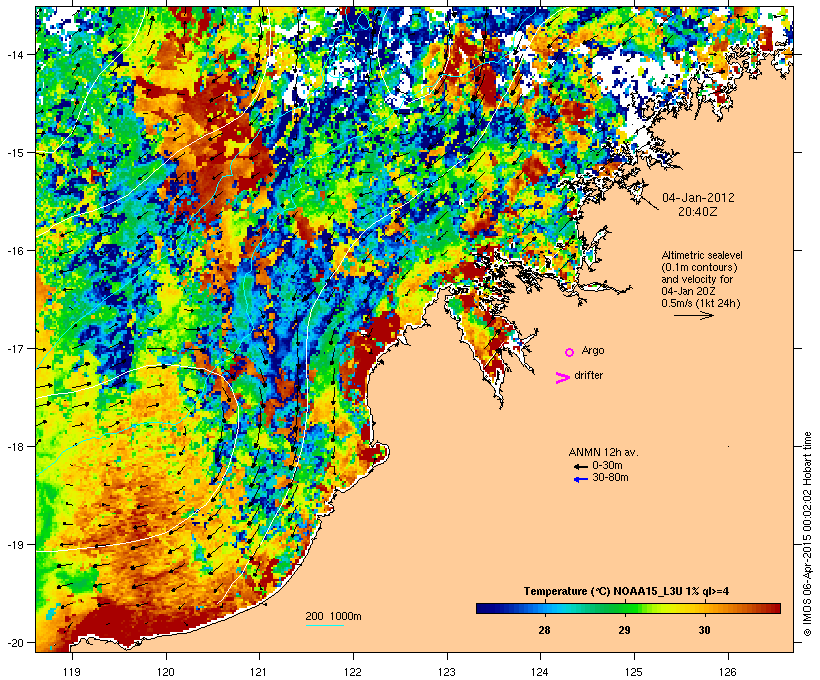Click the 'Altimetric sealevel' text line
This screenshot has height=680, width=820.
coord(702,255)
